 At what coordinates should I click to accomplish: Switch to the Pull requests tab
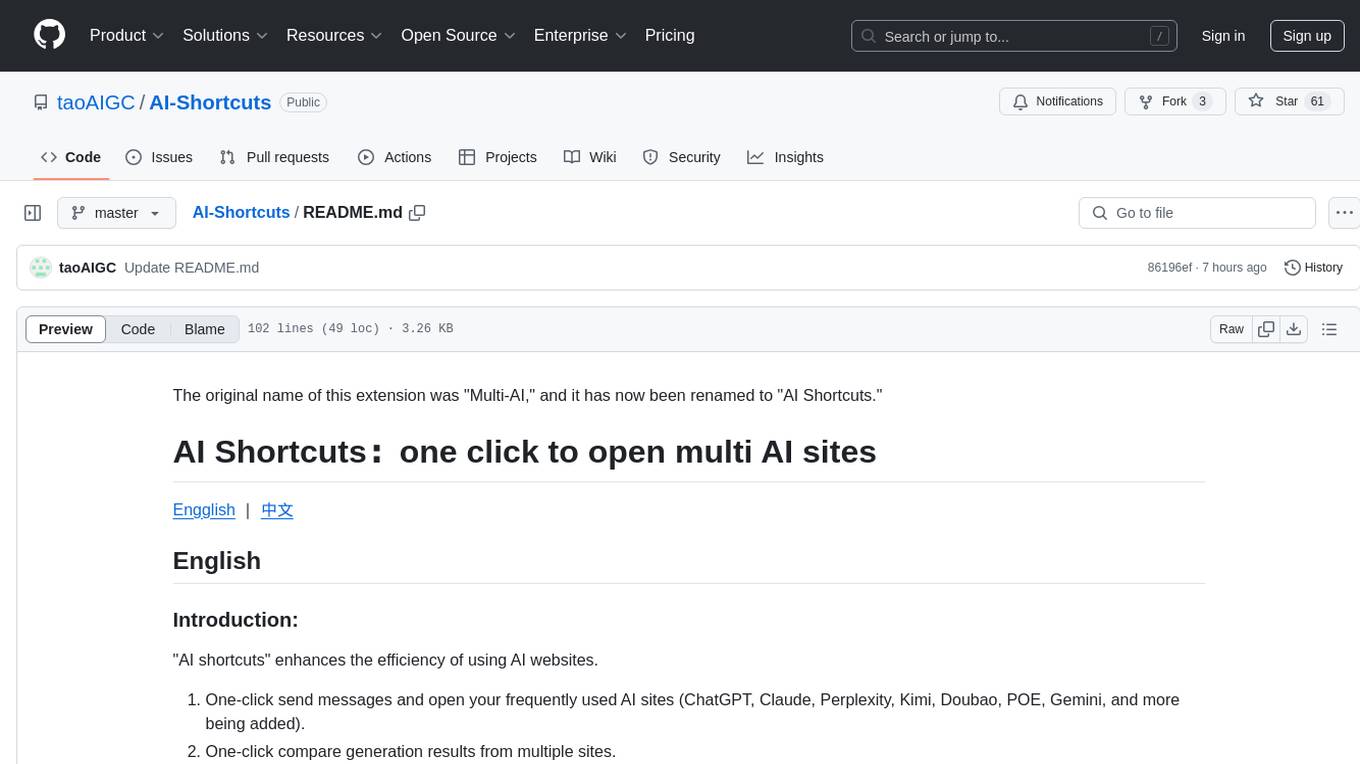(274, 157)
